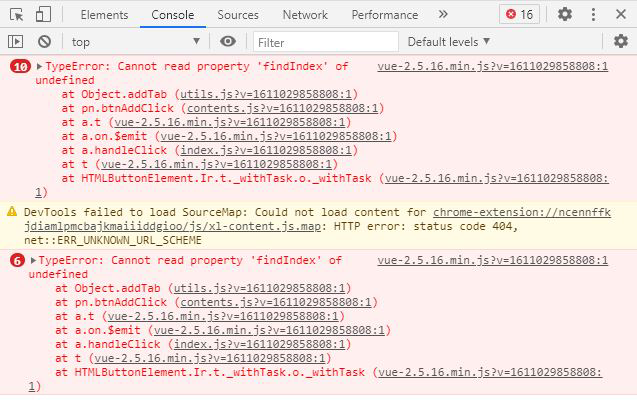Open vue link on second error's a.on.$emit line
This screenshot has height=400, width=637.
(x=269, y=330)
